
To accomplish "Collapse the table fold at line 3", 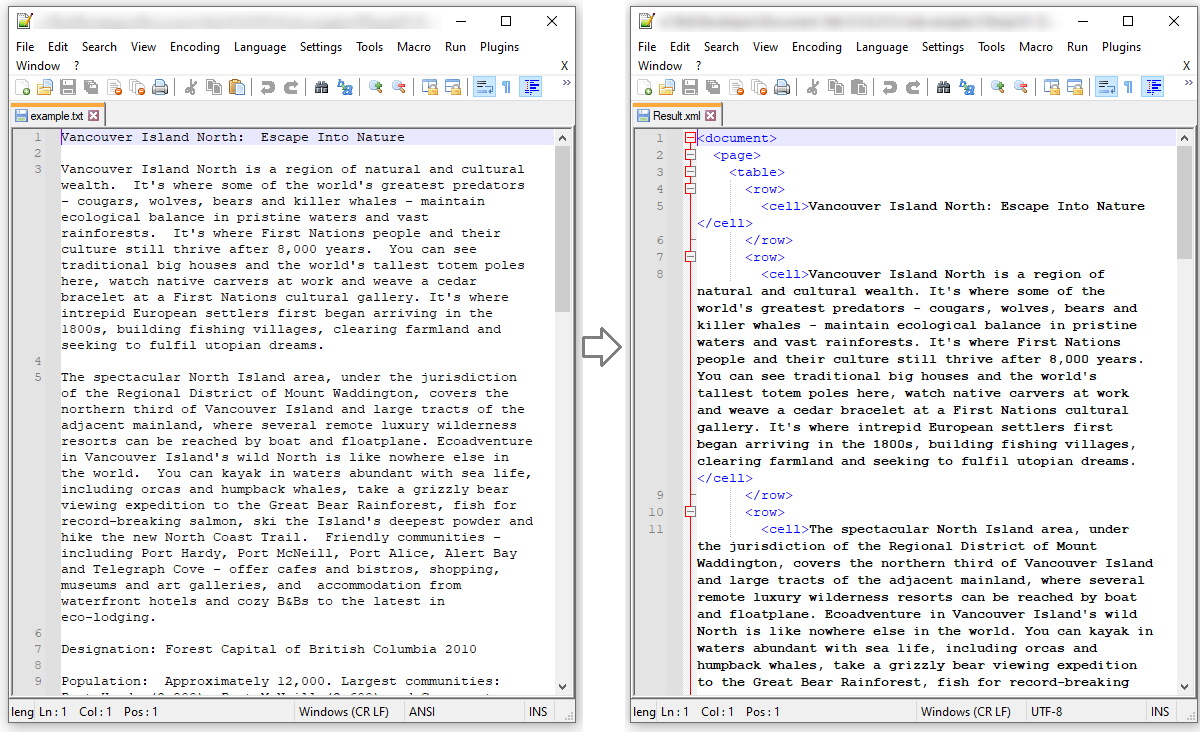I will [689, 171].
